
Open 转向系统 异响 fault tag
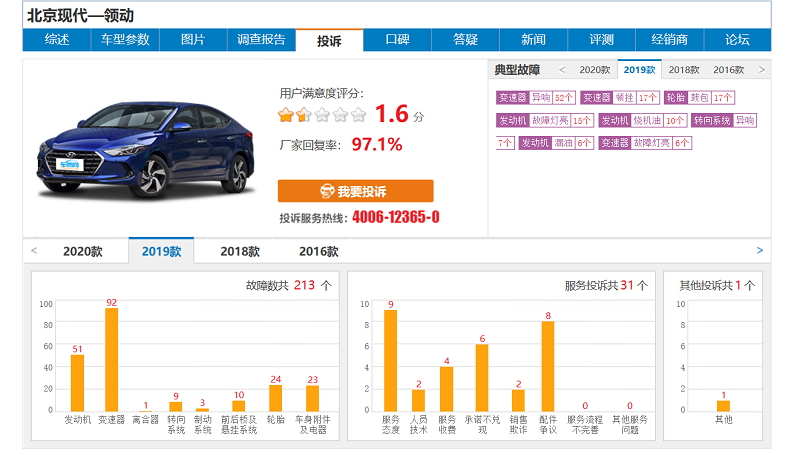[724, 120]
